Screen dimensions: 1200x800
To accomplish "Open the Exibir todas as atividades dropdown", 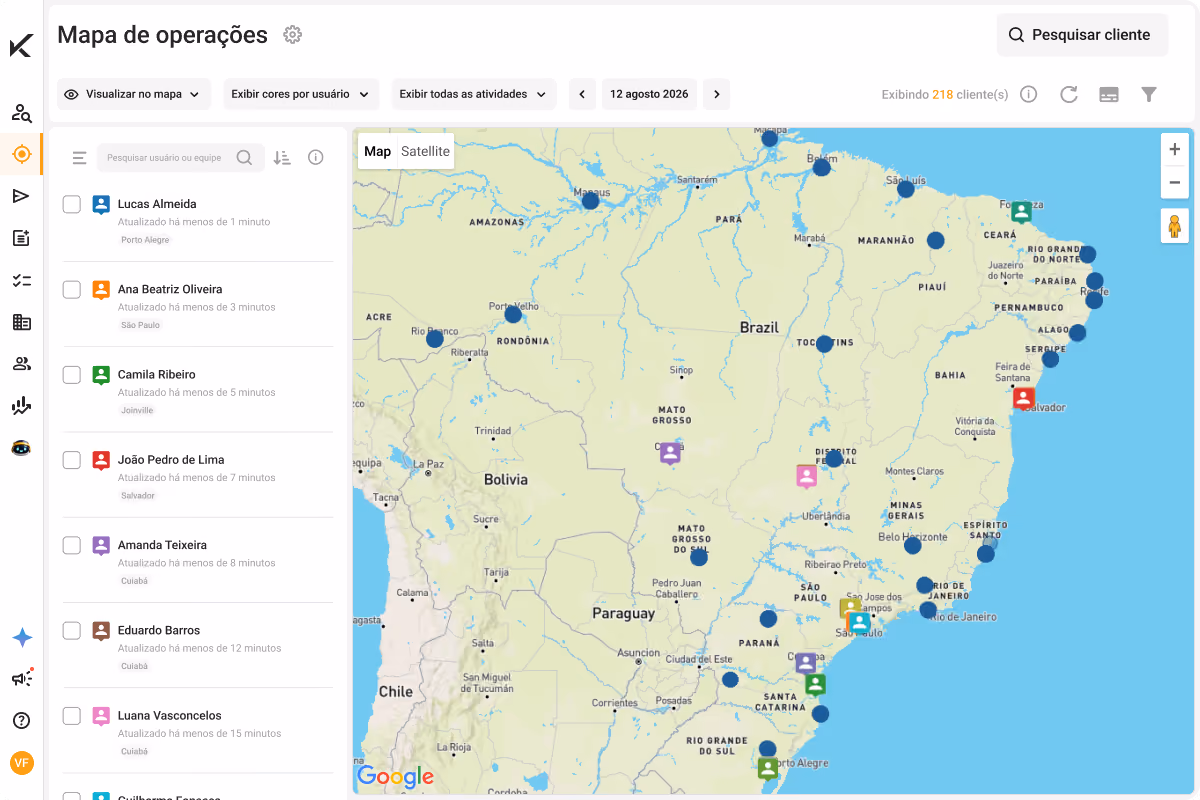I will click(473, 94).
